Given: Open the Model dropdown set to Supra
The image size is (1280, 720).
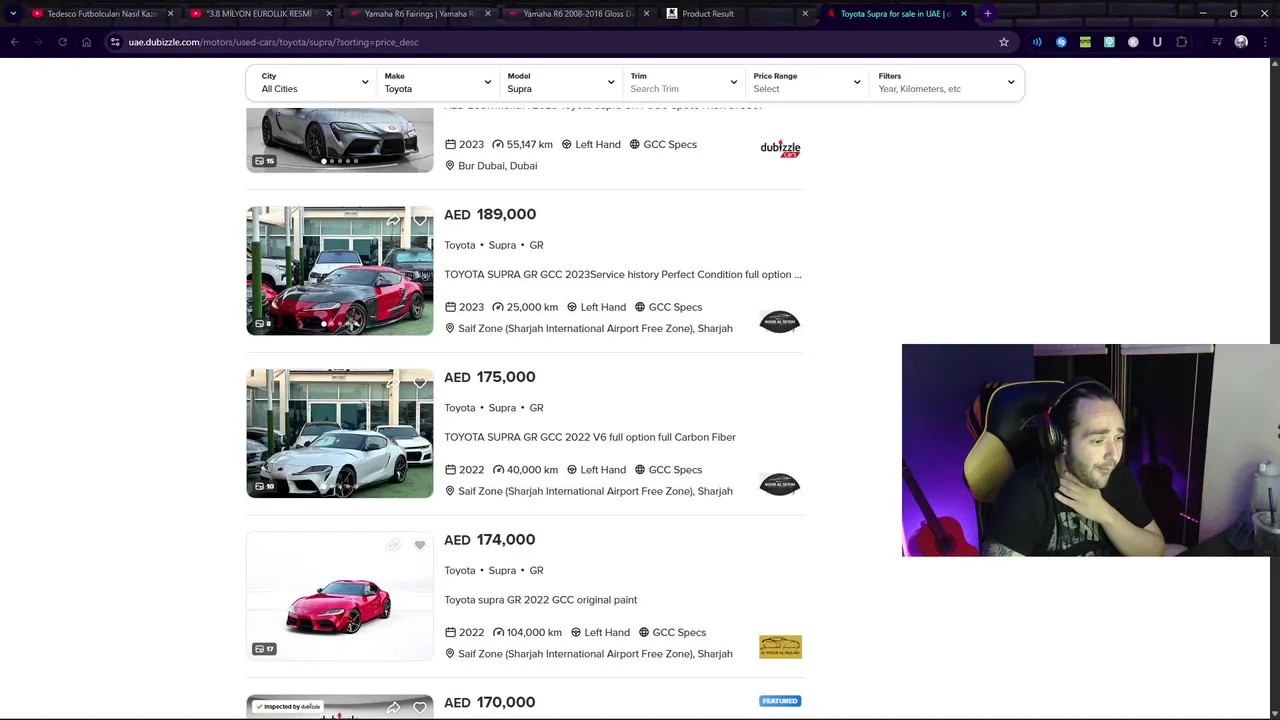Looking at the screenshot, I should click(x=562, y=82).
